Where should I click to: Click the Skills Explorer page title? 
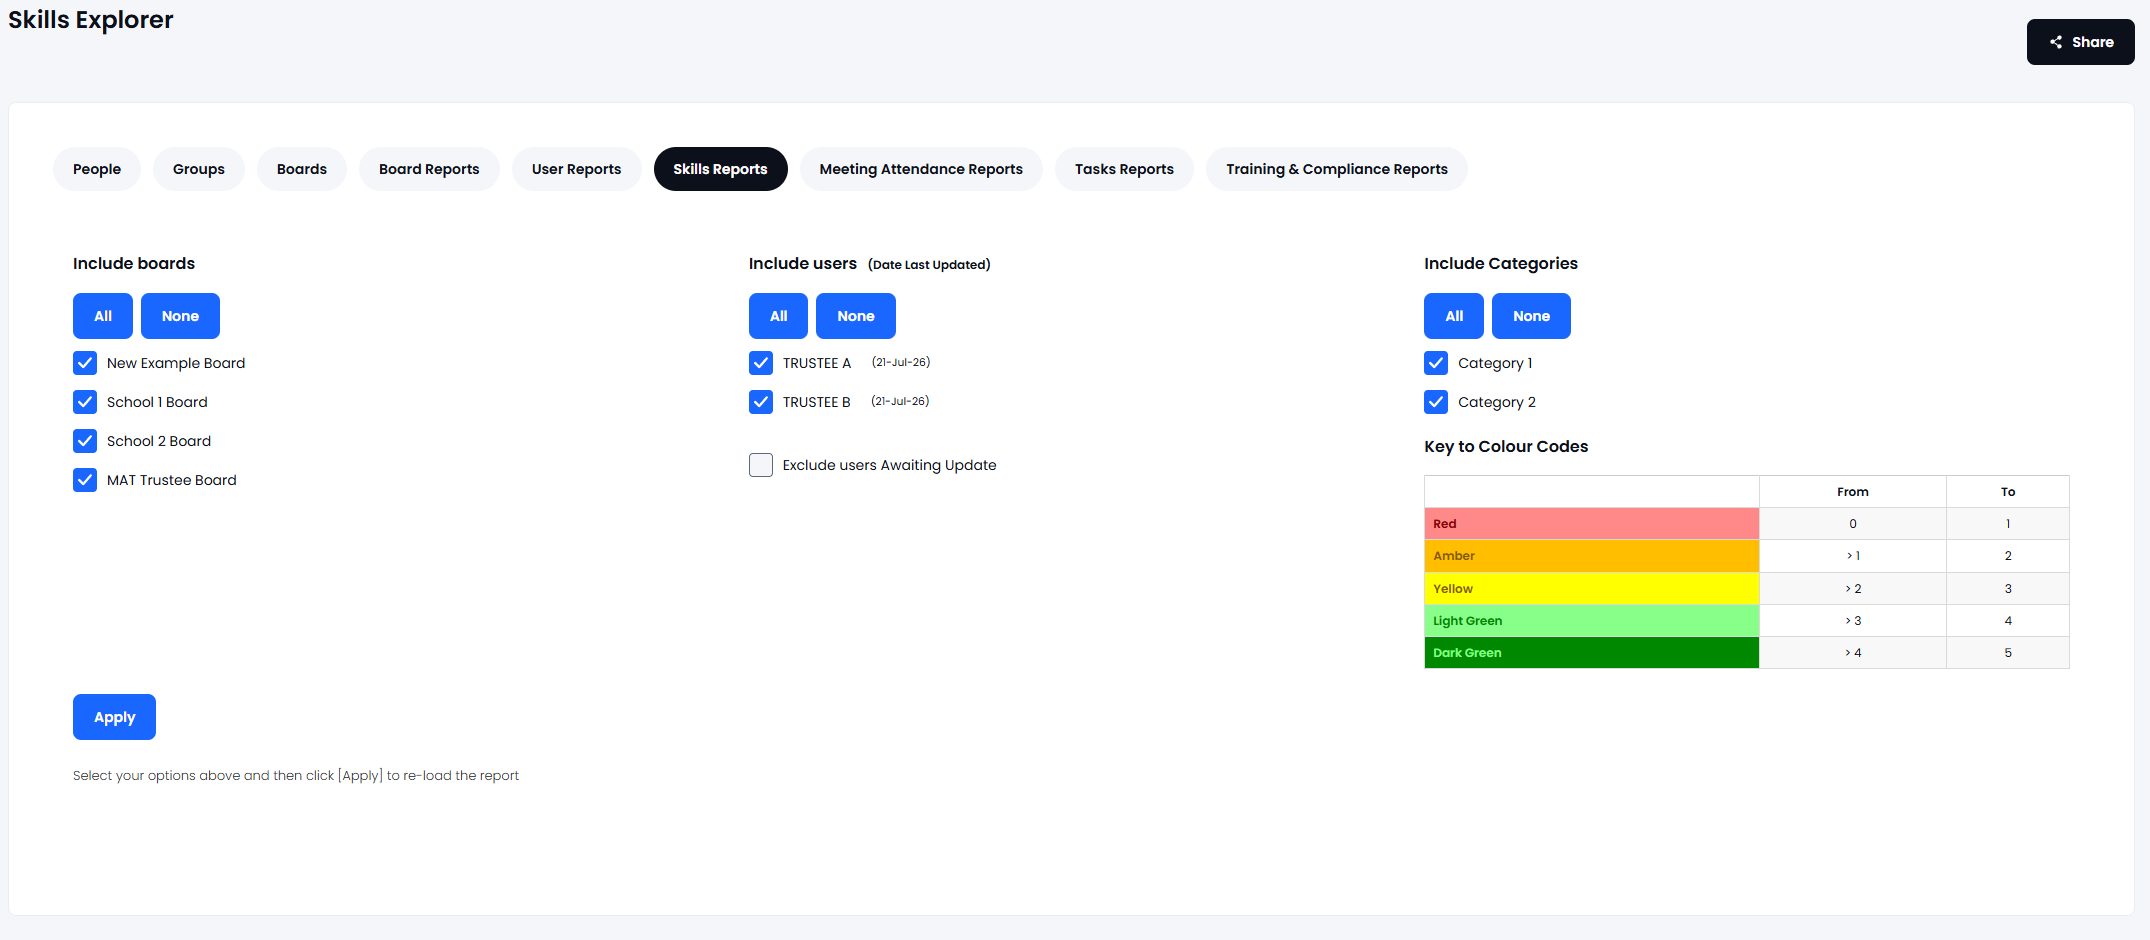pos(91,20)
